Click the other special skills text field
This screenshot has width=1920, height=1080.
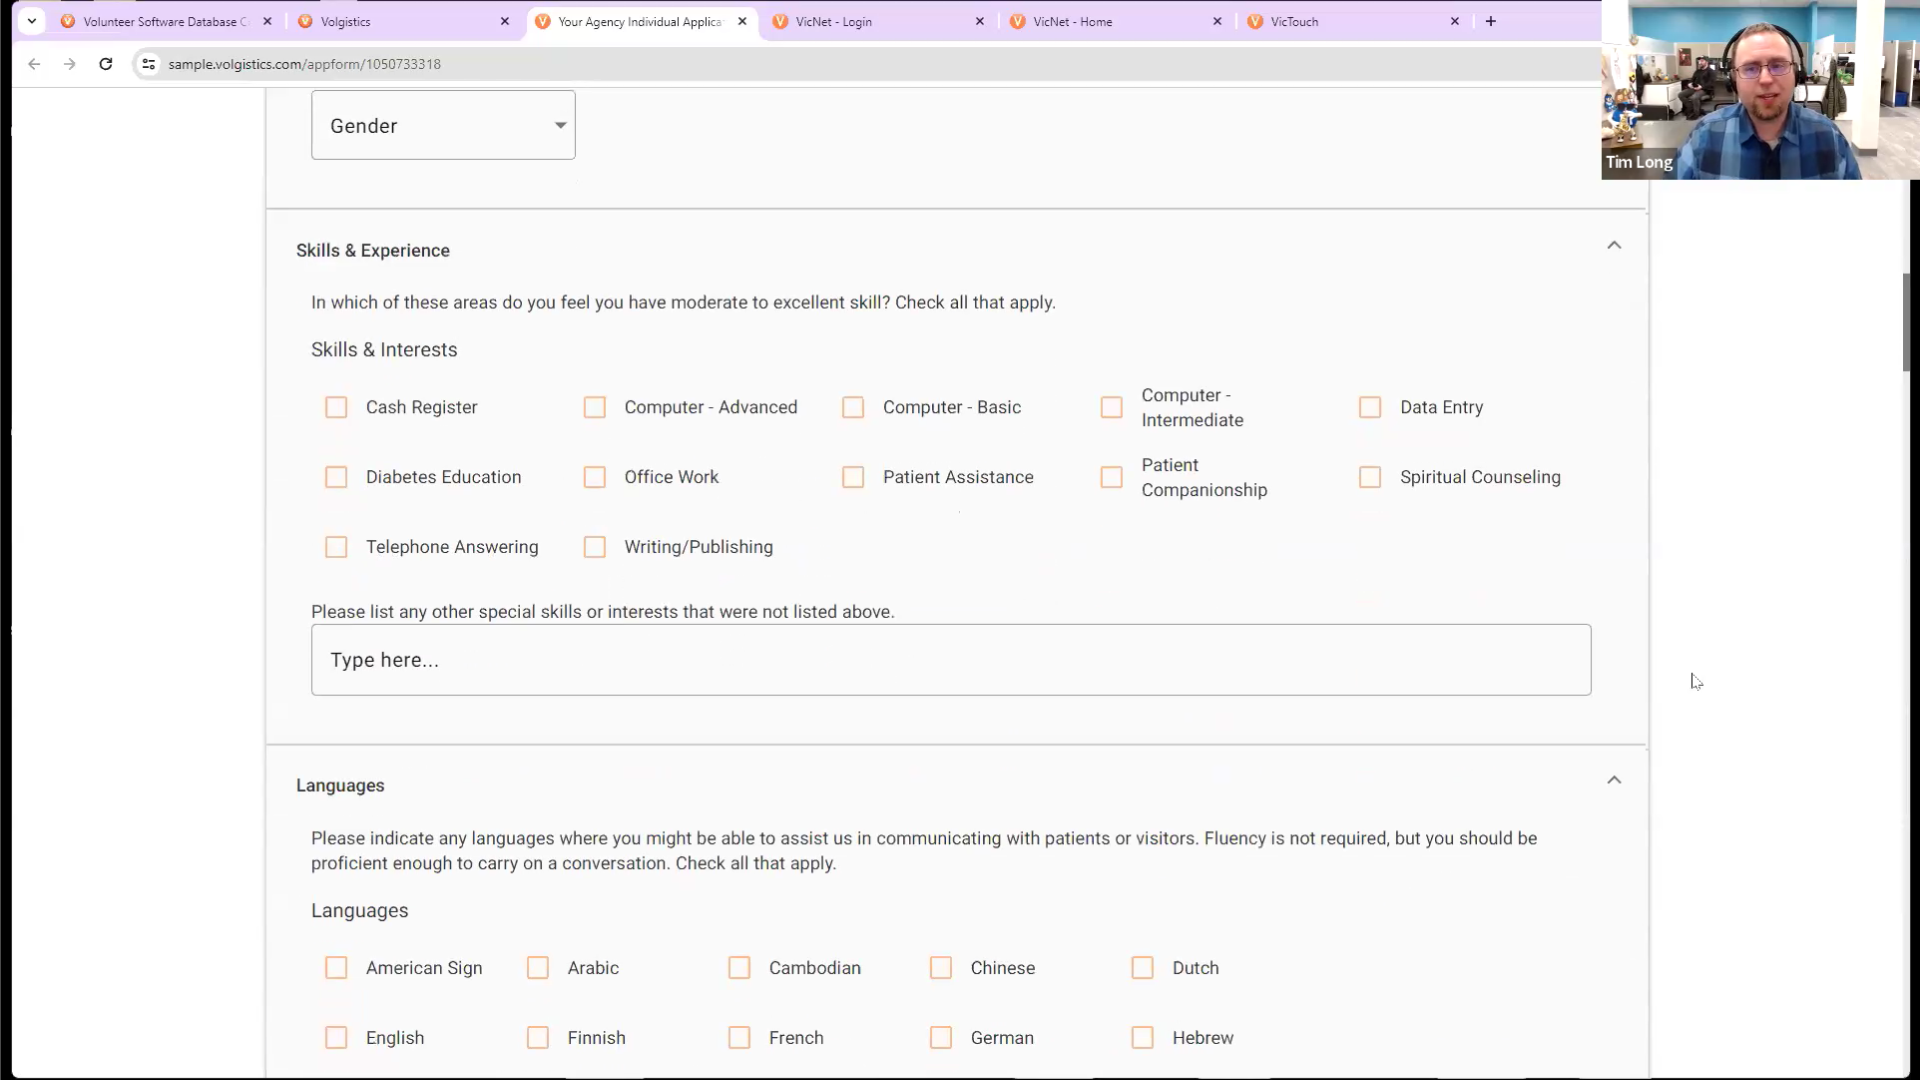tap(950, 660)
